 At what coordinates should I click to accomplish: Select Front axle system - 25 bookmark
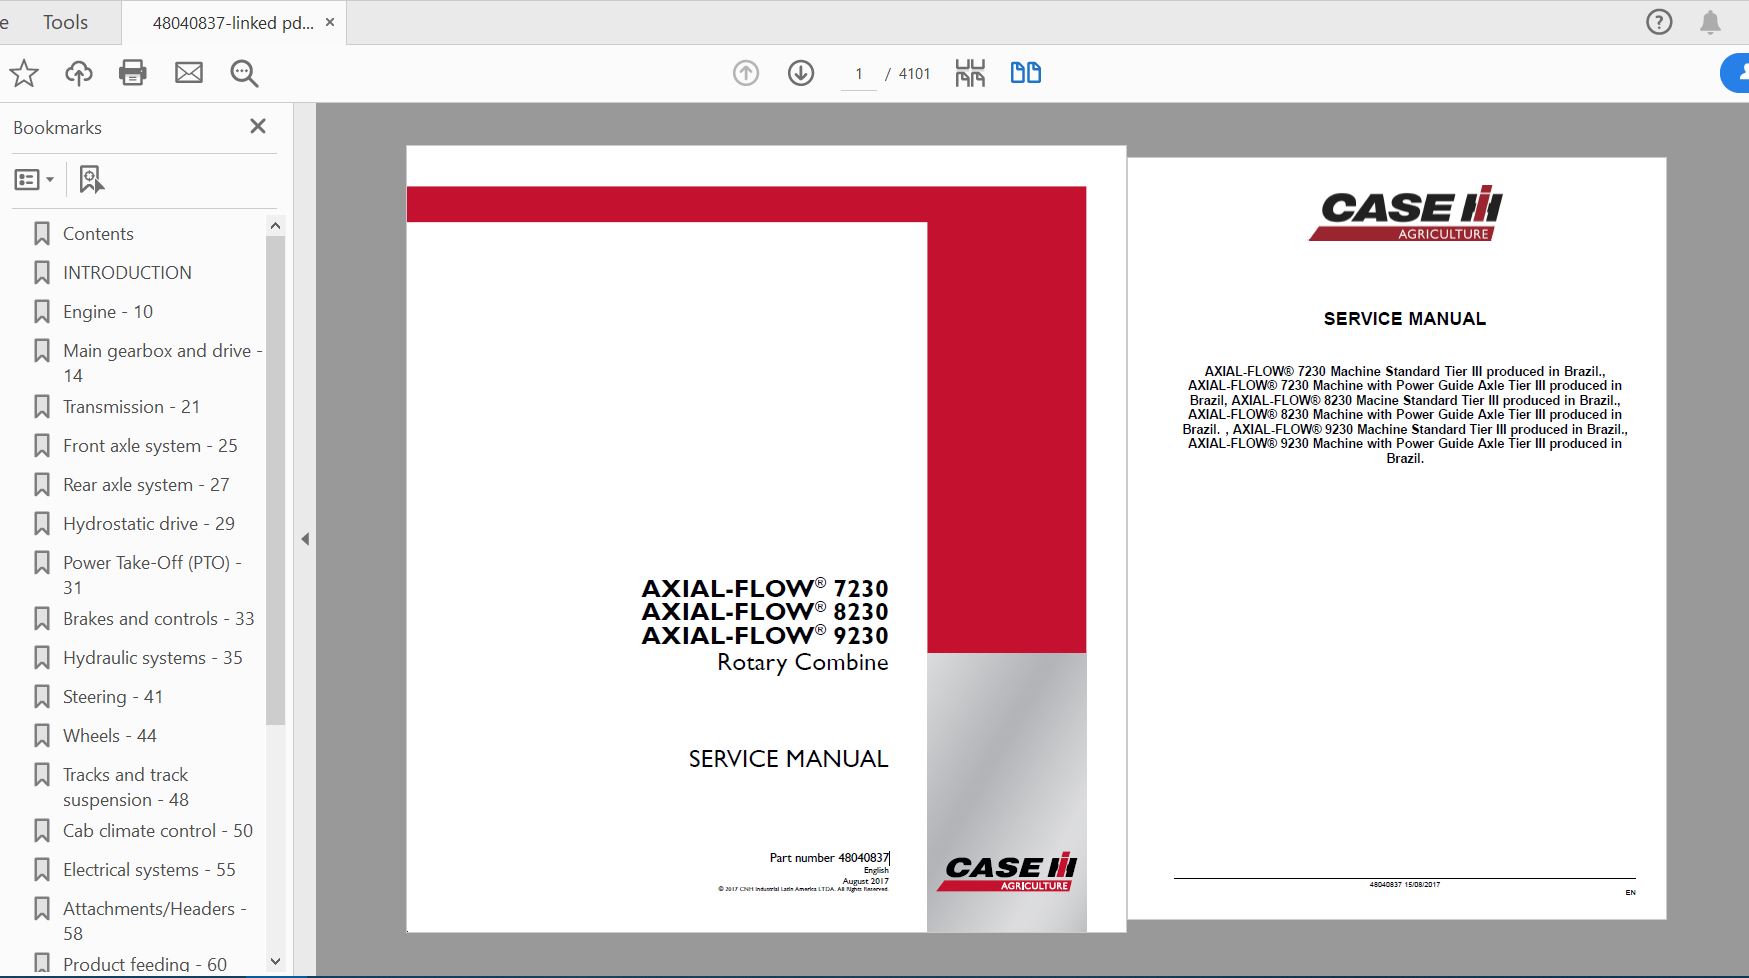150,446
